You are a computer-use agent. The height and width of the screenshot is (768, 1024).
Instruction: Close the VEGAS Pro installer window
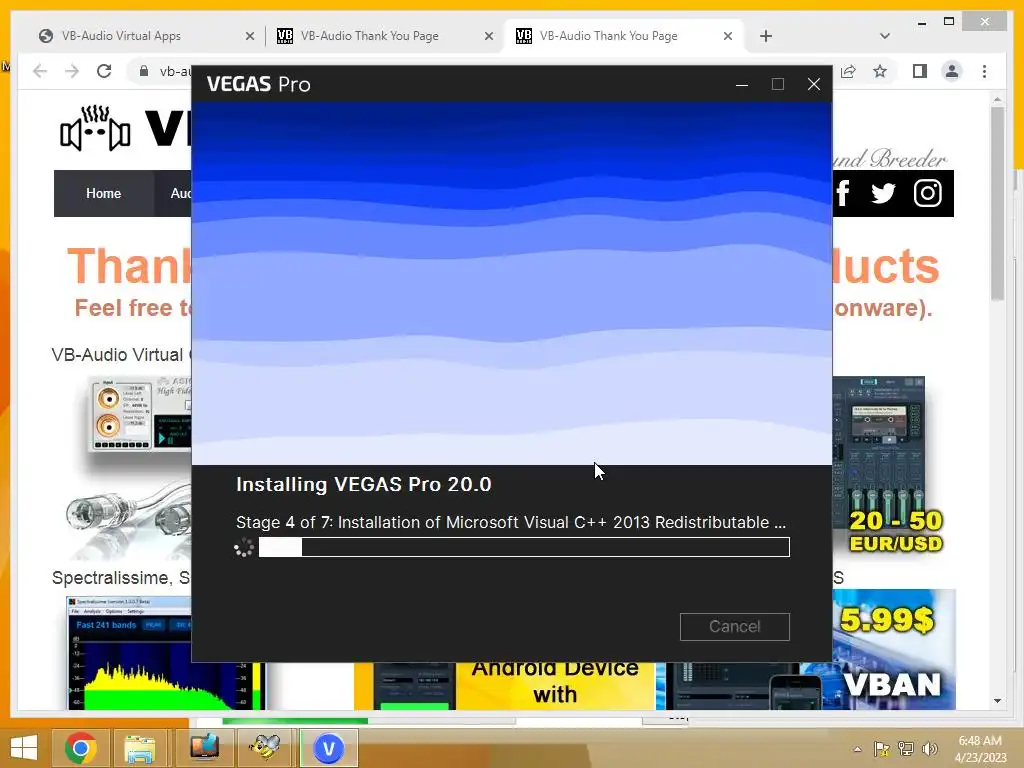point(814,84)
